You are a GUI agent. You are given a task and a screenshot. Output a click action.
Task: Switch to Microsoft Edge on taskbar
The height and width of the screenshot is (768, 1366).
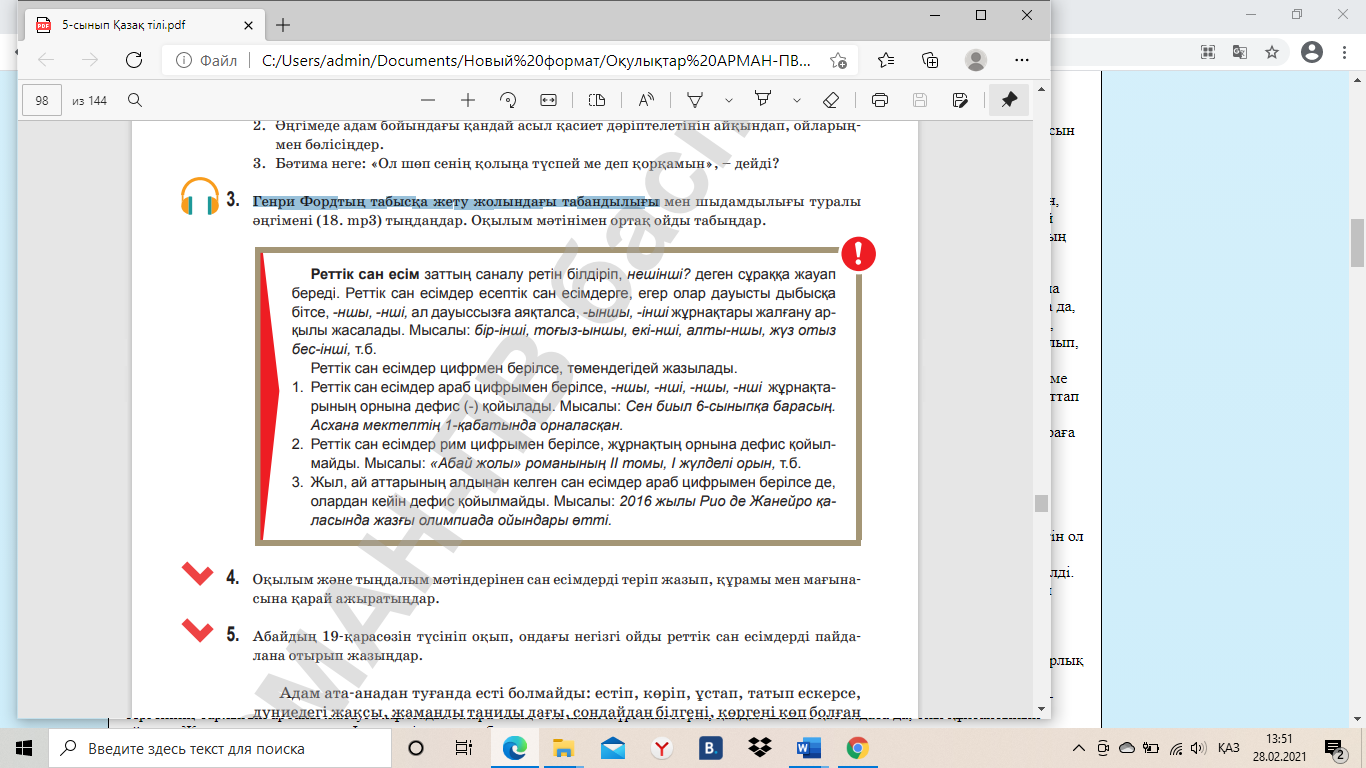515,748
